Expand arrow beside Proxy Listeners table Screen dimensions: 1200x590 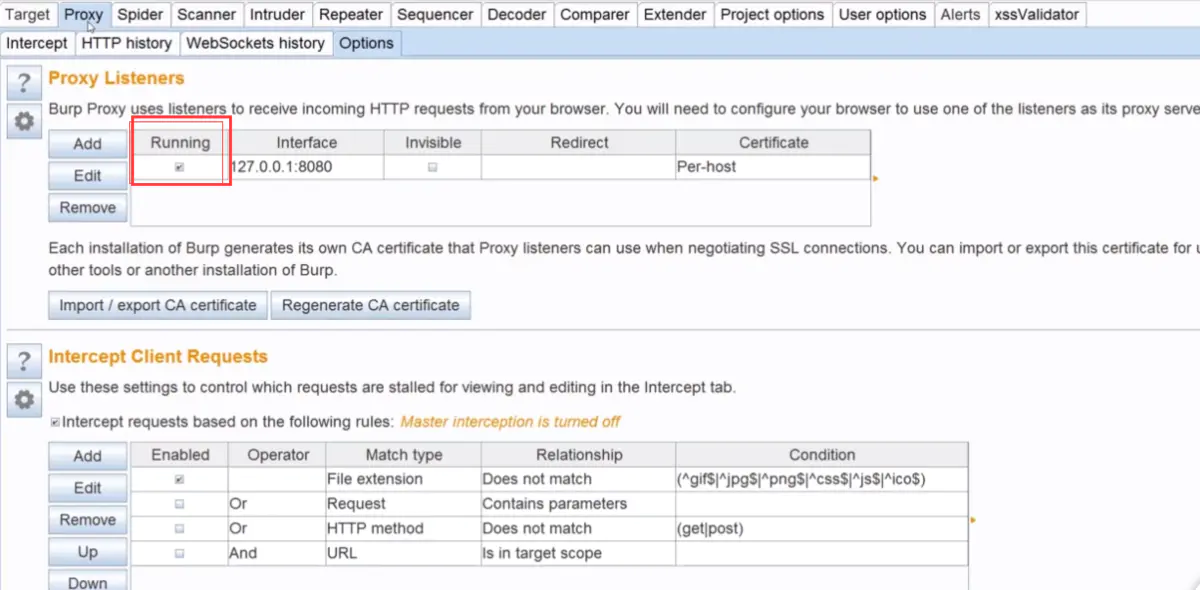876,179
